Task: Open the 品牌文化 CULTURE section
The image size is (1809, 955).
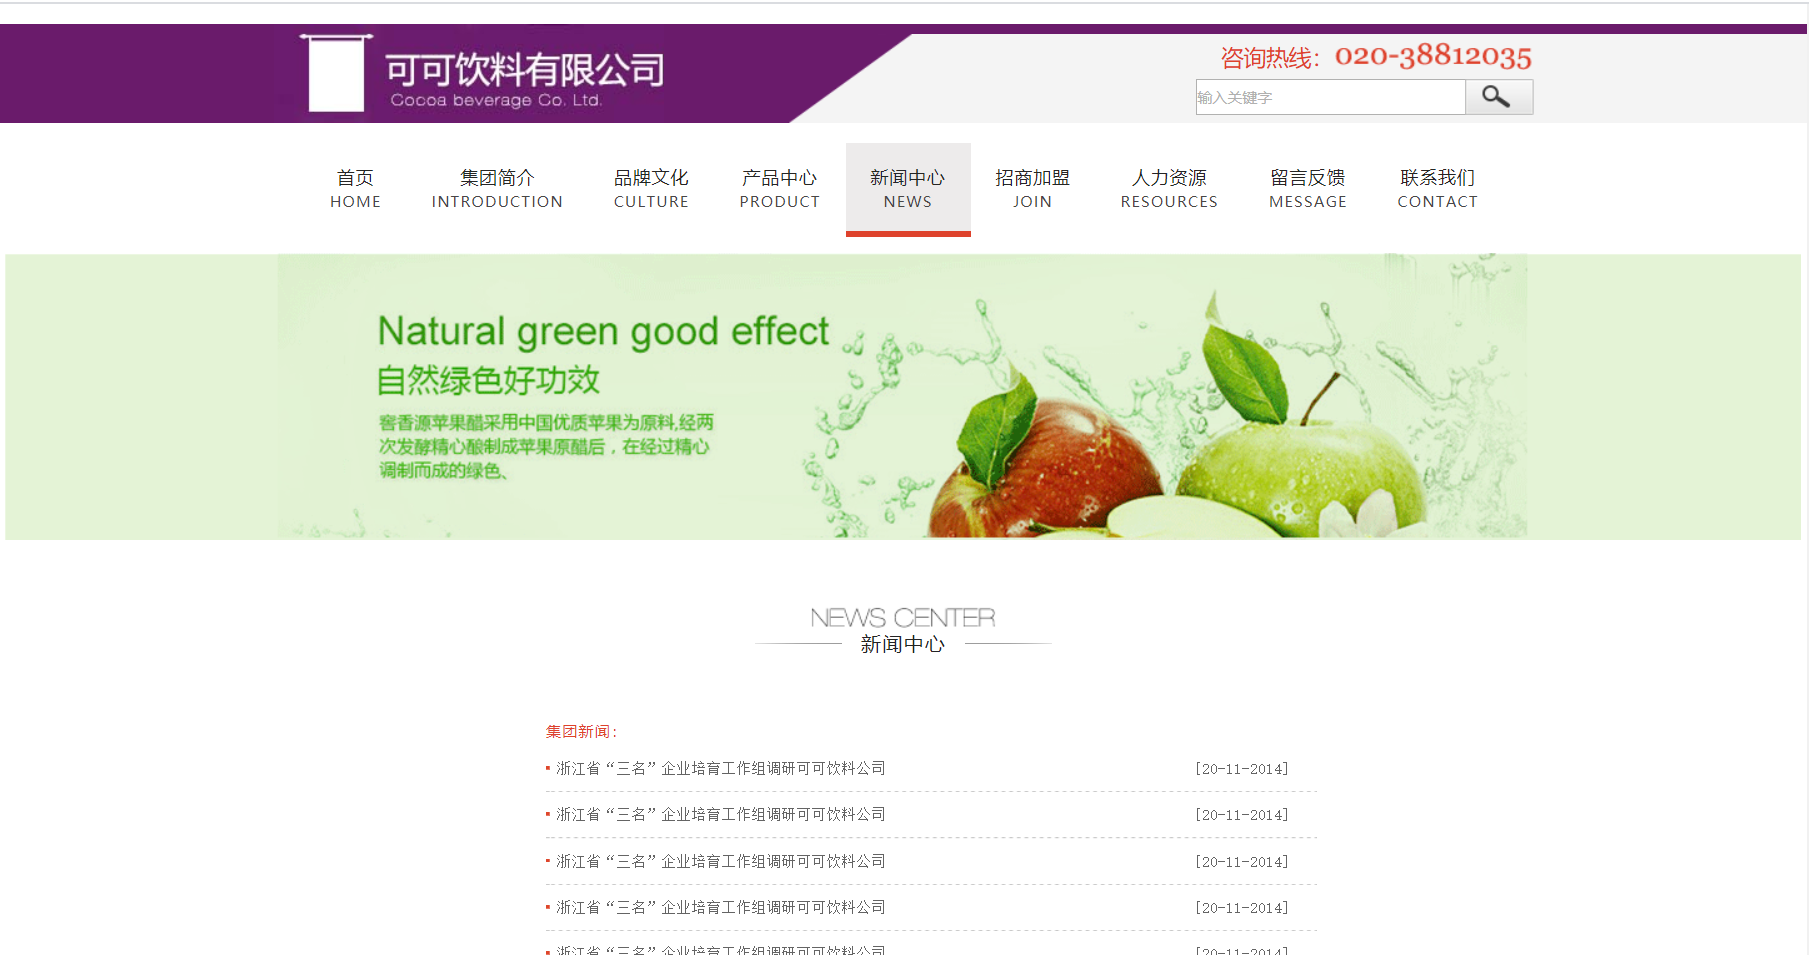Action: [x=651, y=189]
